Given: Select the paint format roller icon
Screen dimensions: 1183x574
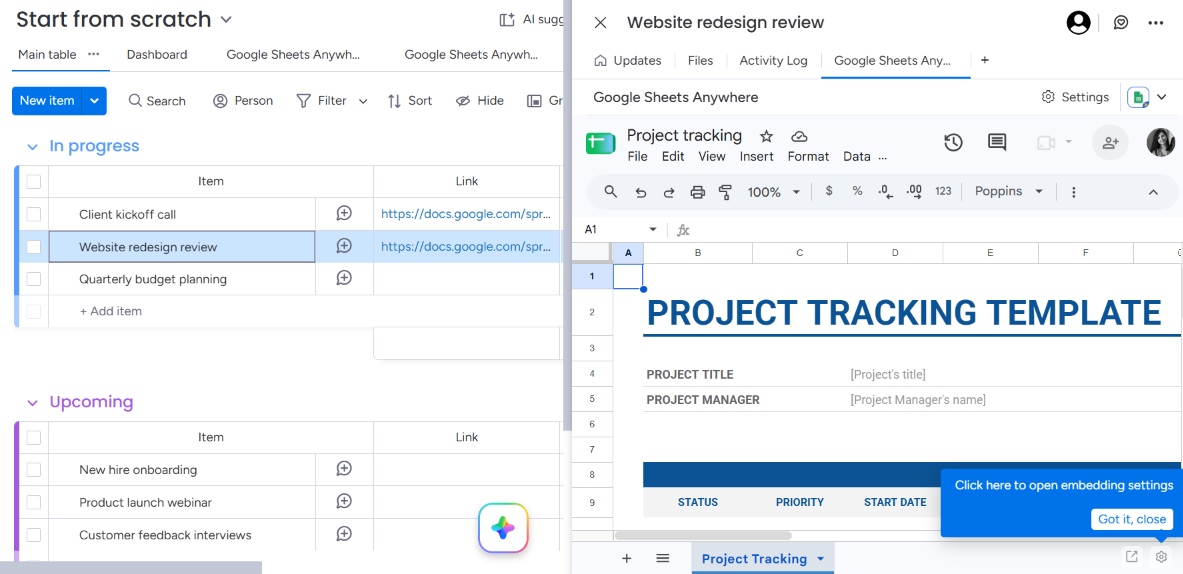Looking at the screenshot, I should pyautogui.click(x=725, y=192).
